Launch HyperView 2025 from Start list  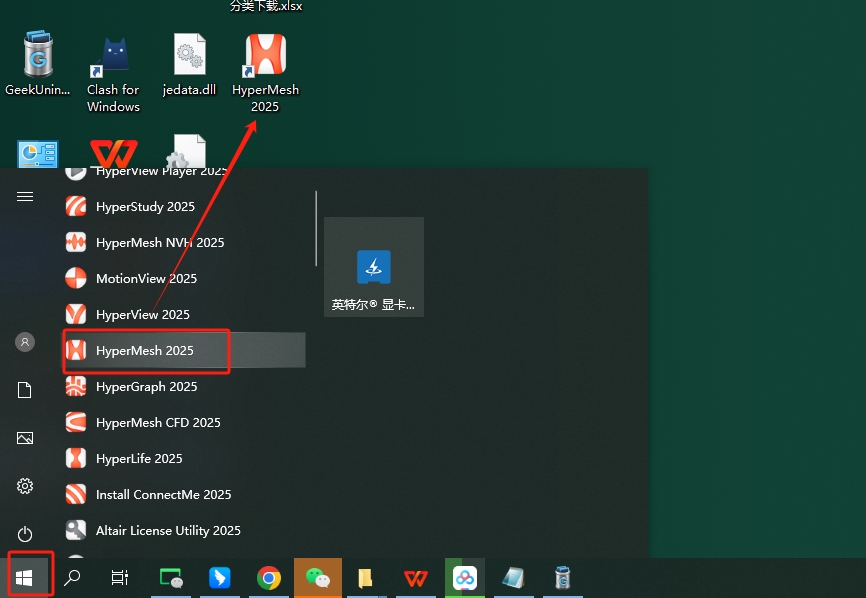(183, 314)
